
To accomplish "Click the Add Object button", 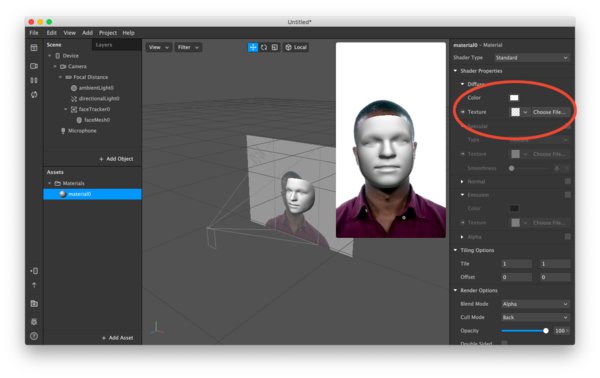I will (x=116, y=159).
